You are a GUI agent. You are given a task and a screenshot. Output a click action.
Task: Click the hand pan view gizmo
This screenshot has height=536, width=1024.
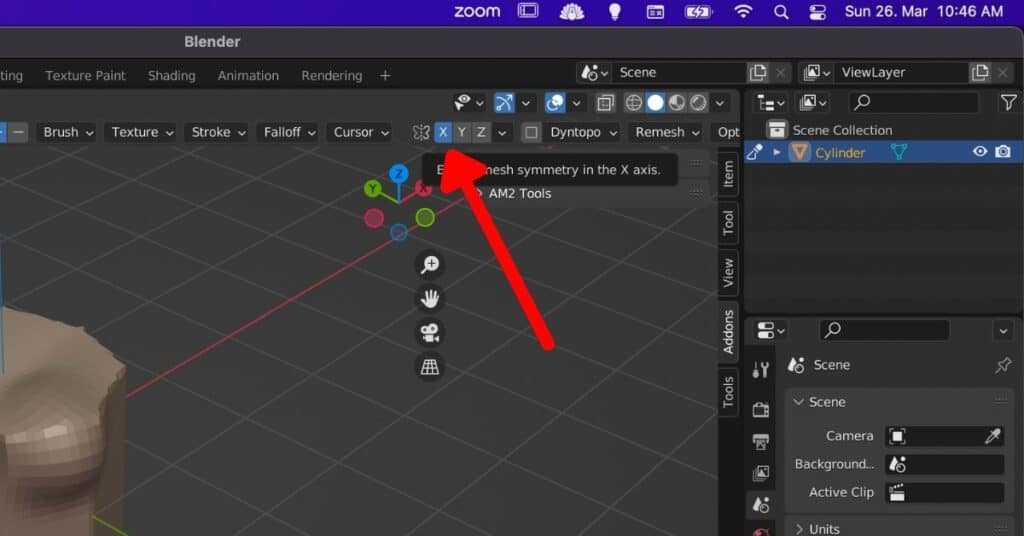tap(430, 298)
